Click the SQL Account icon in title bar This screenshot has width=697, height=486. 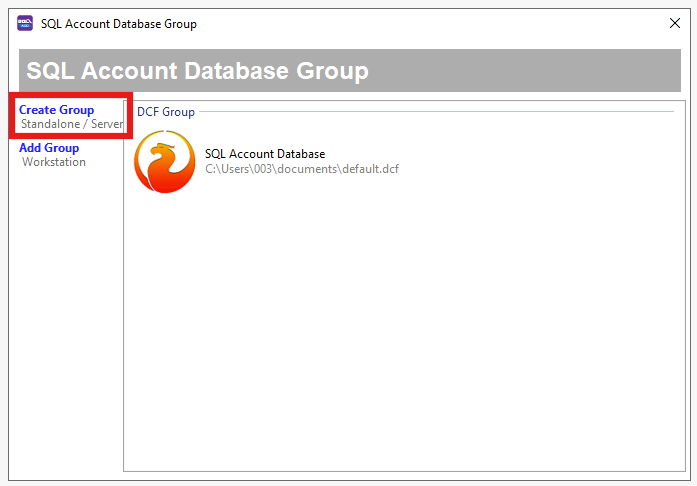tap(25, 23)
